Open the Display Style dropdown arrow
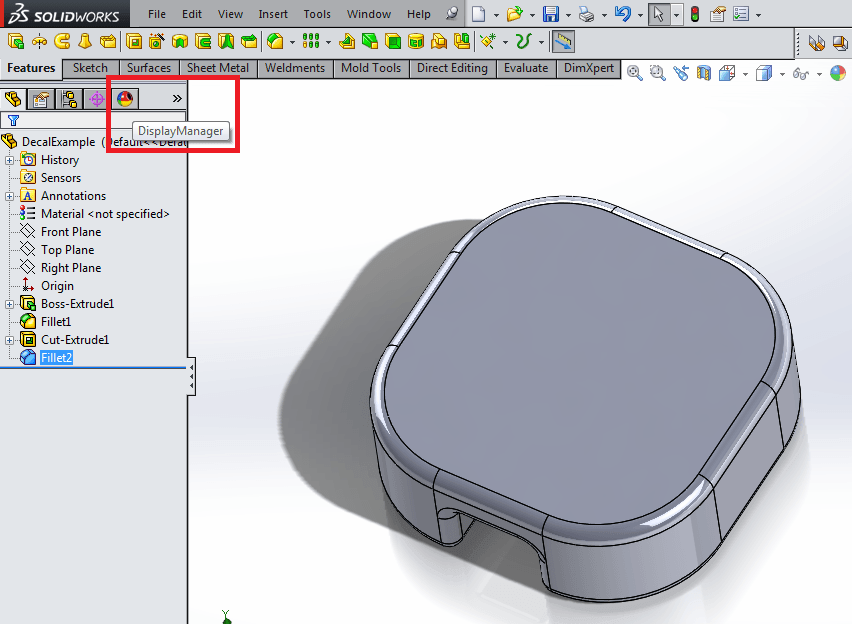 coord(783,72)
